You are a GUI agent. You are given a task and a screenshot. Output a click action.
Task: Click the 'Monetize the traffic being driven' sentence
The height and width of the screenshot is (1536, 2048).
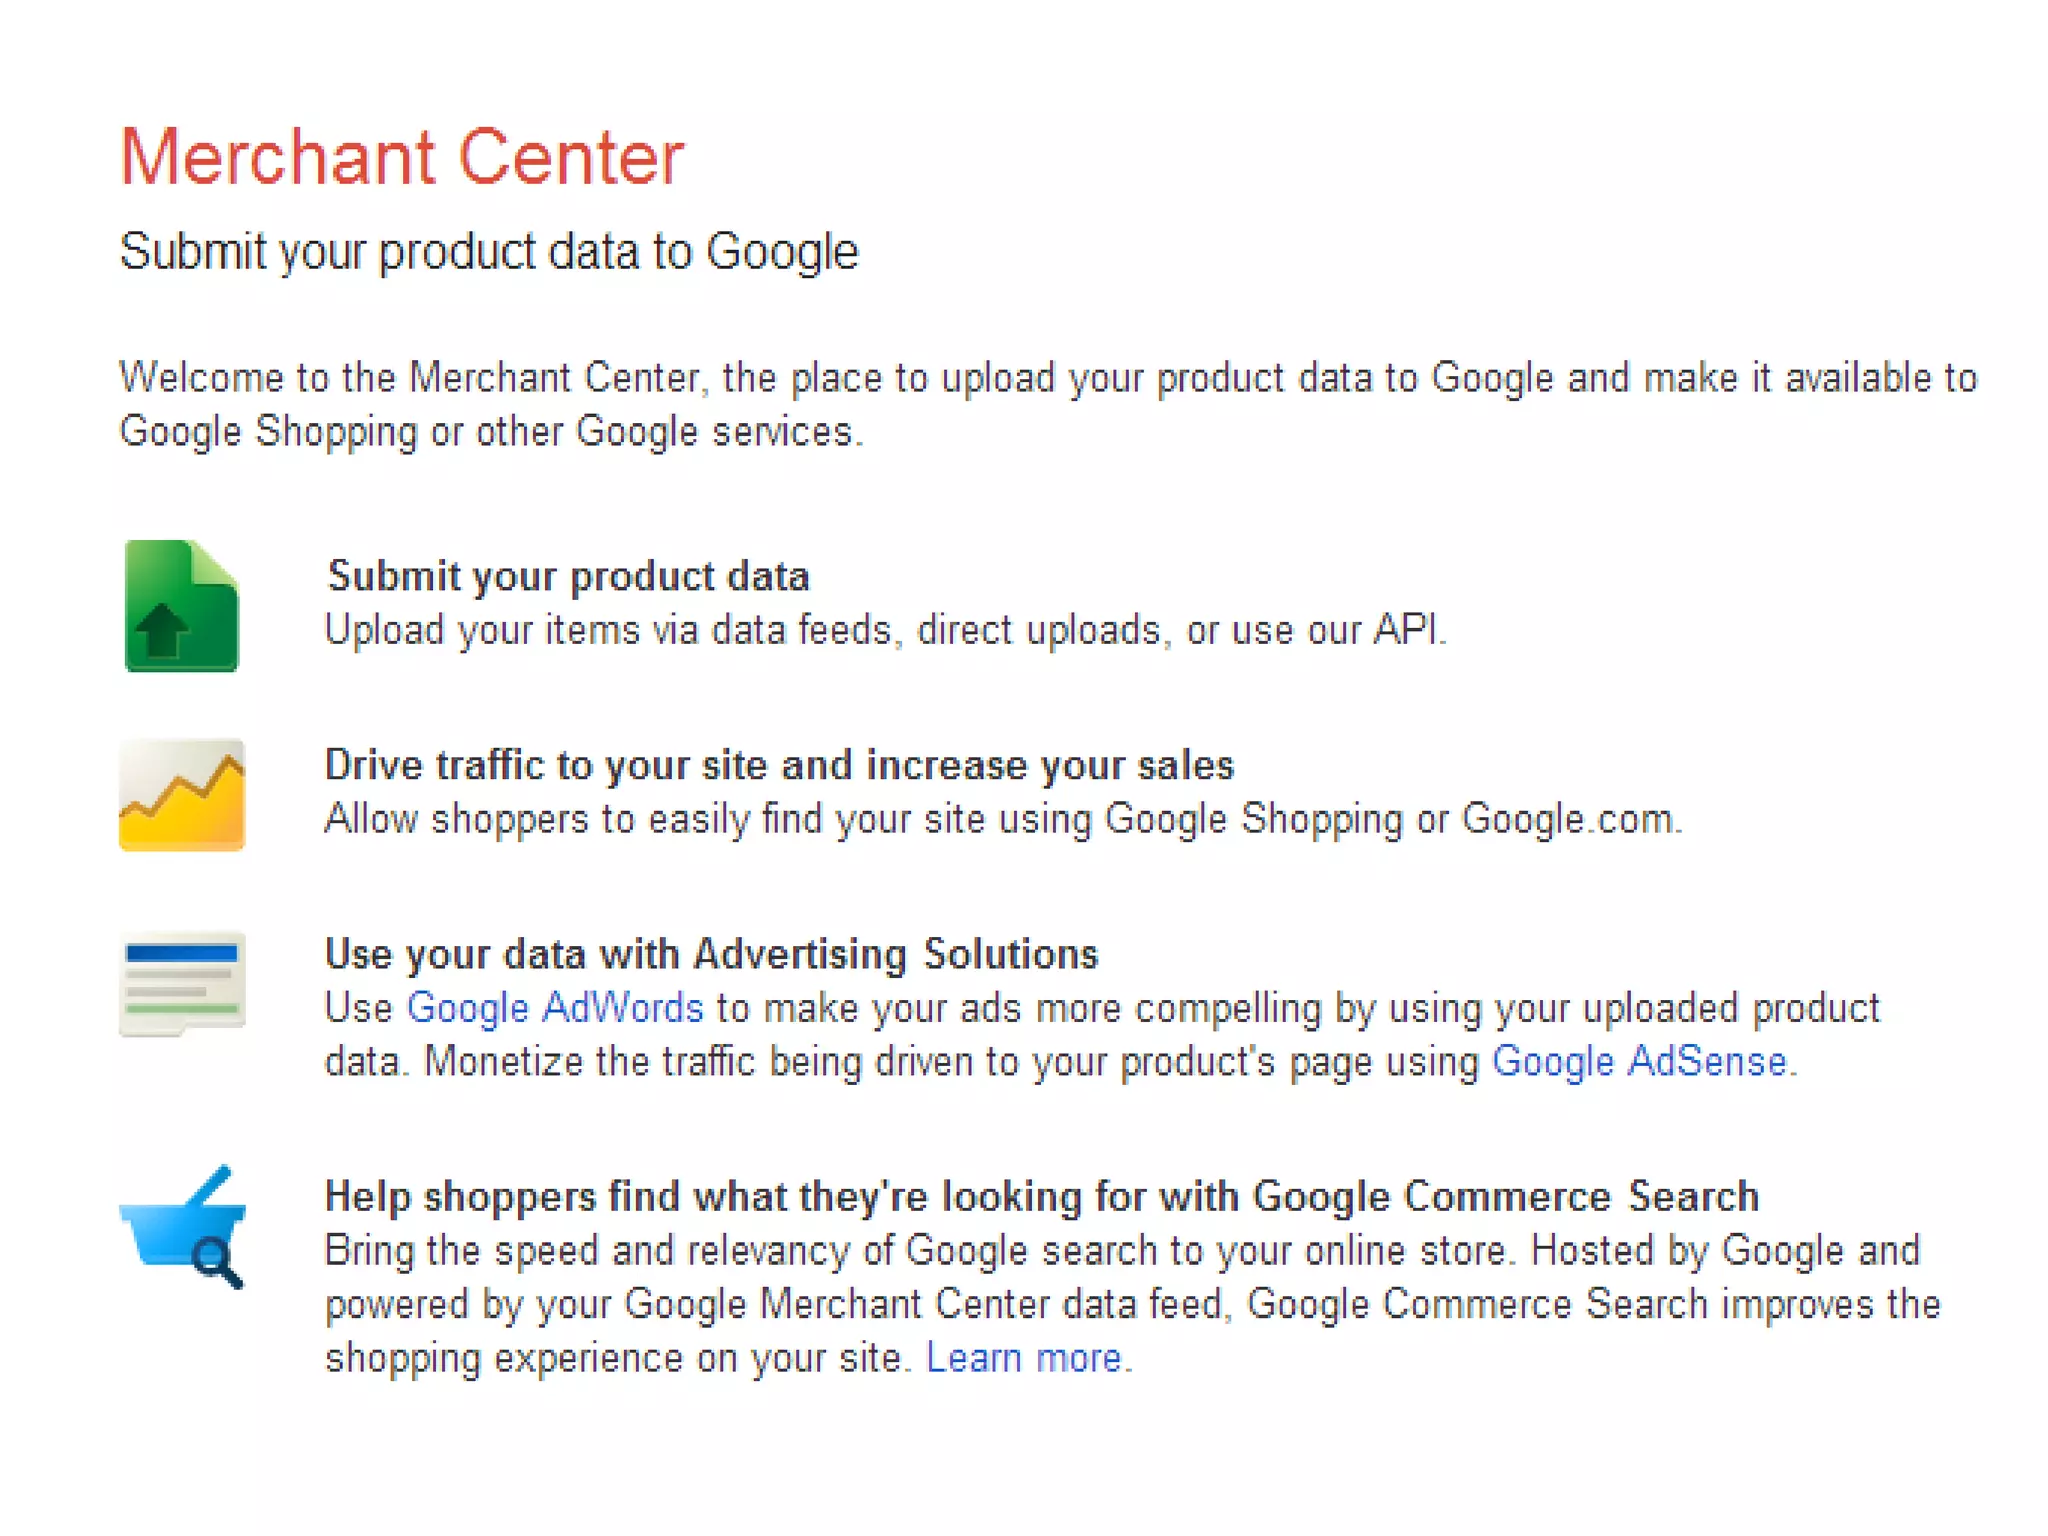click(950, 1062)
